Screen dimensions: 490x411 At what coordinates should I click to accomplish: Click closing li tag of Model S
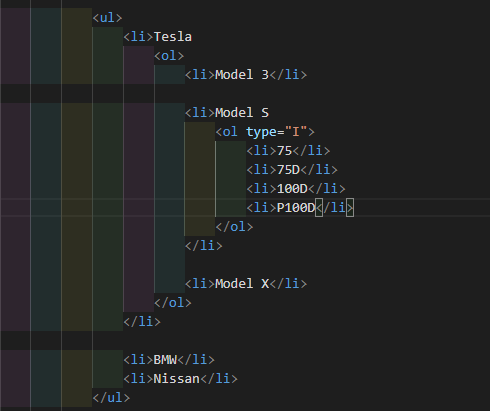(x=204, y=246)
